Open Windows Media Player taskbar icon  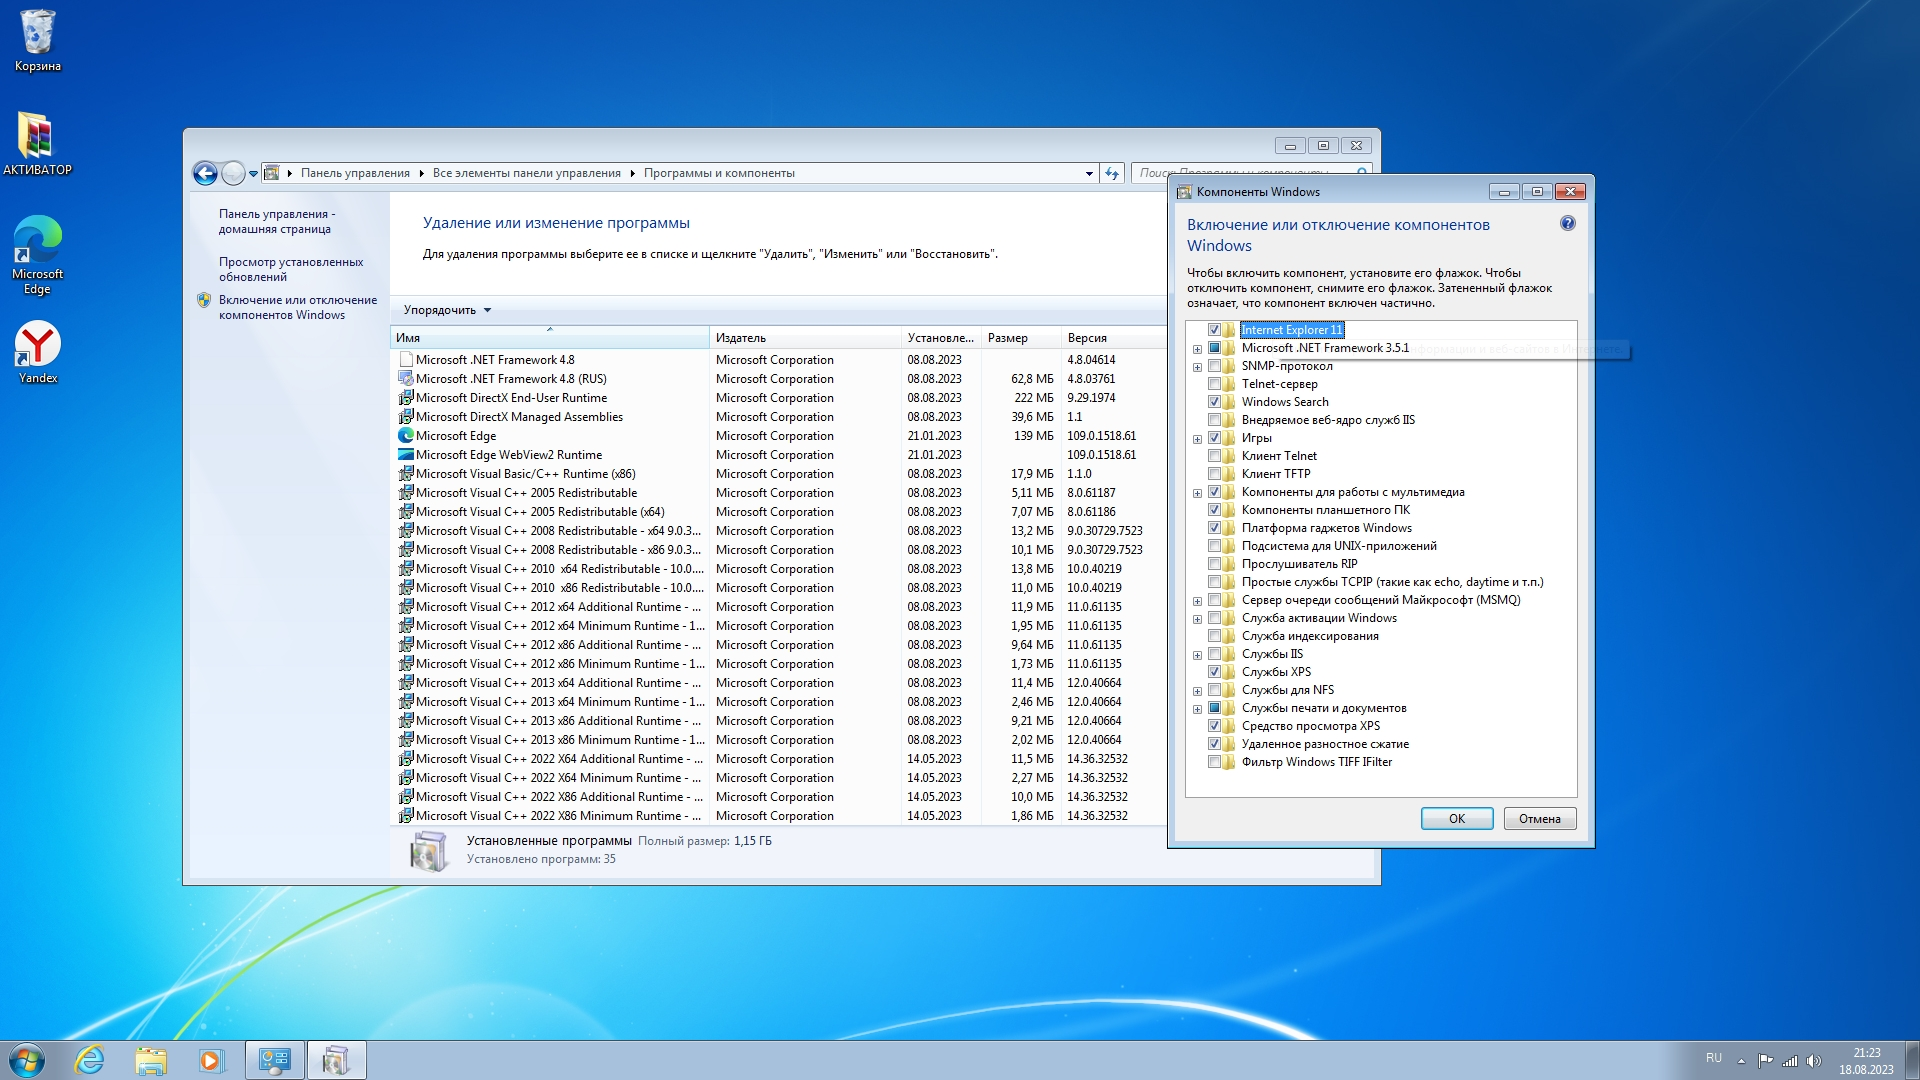(x=211, y=1060)
